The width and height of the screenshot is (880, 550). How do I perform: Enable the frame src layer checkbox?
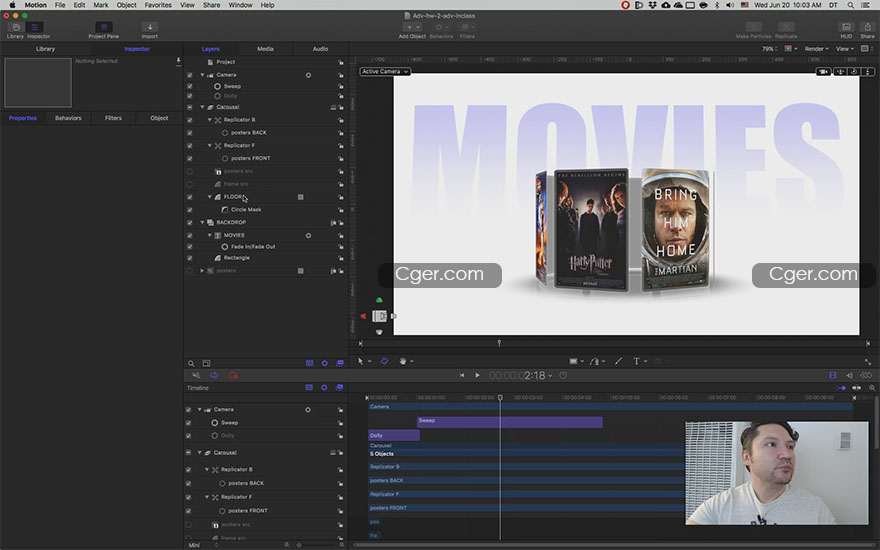[190, 185]
